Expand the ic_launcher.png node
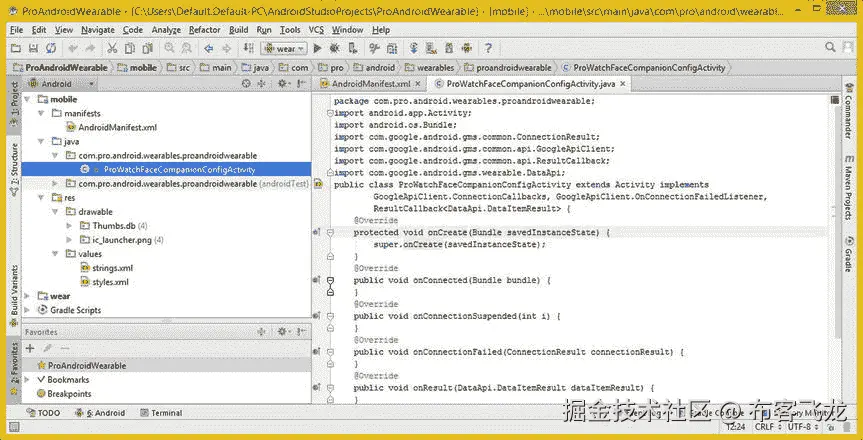 pos(69,240)
